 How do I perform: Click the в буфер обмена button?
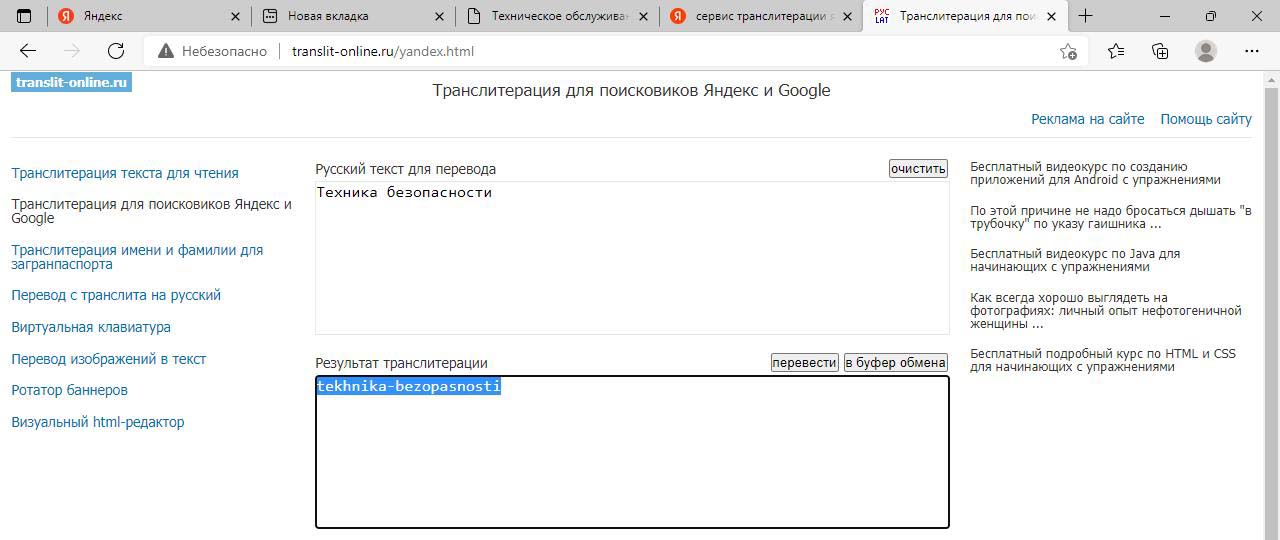coord(895,363)
